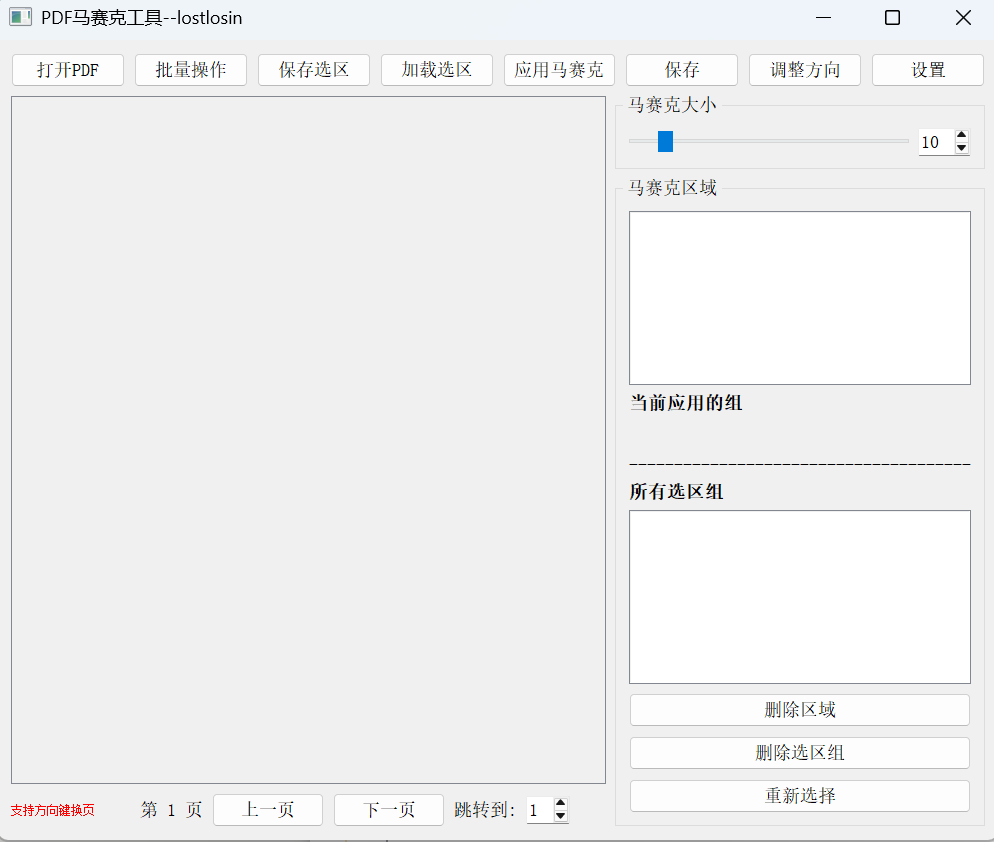Click inside the 马赛克区域 list
This screenshot has width=994, height=842.
pyautogui.click(x=799, y=298)
